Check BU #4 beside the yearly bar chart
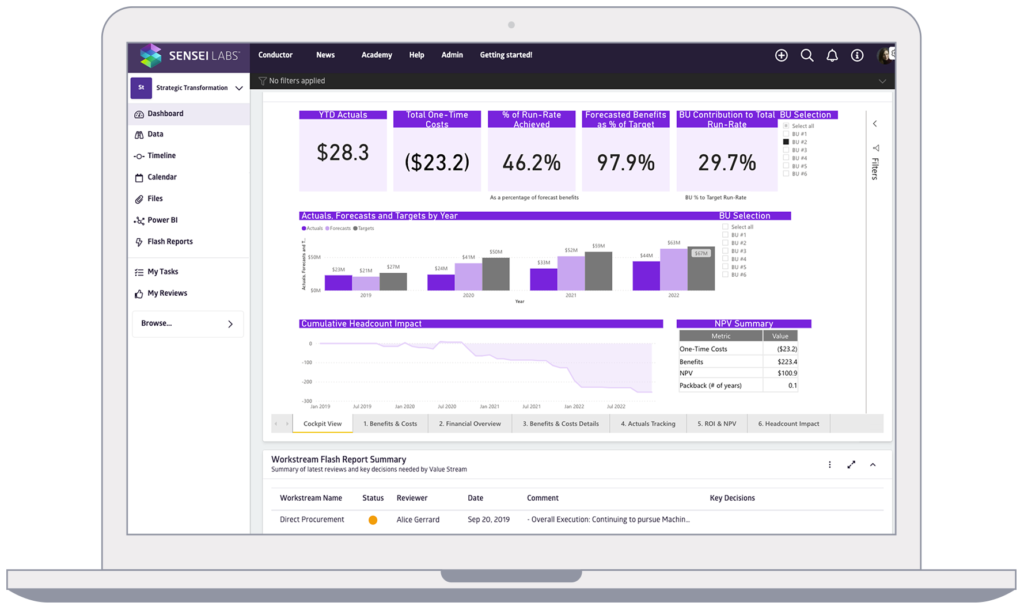 726,259
